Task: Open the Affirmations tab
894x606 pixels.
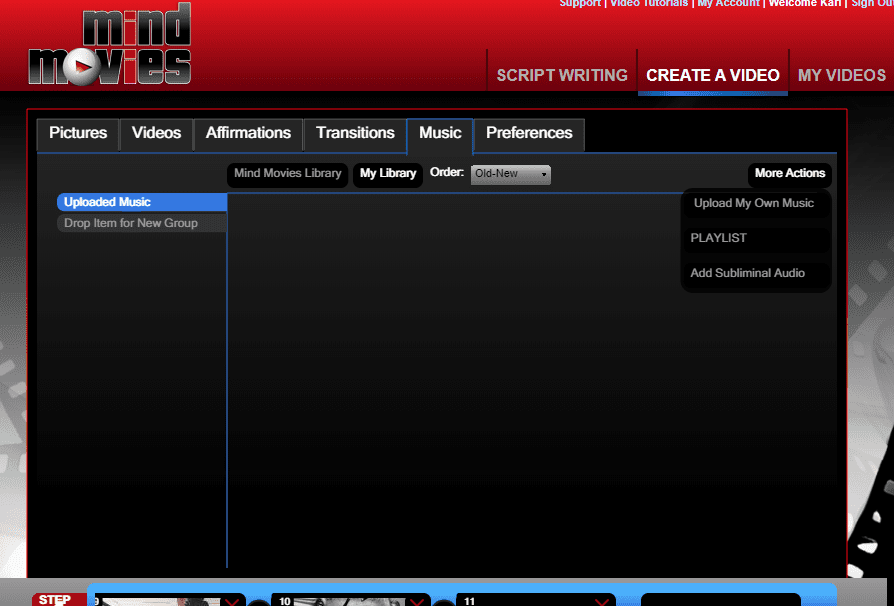Action: click(248, 134)
